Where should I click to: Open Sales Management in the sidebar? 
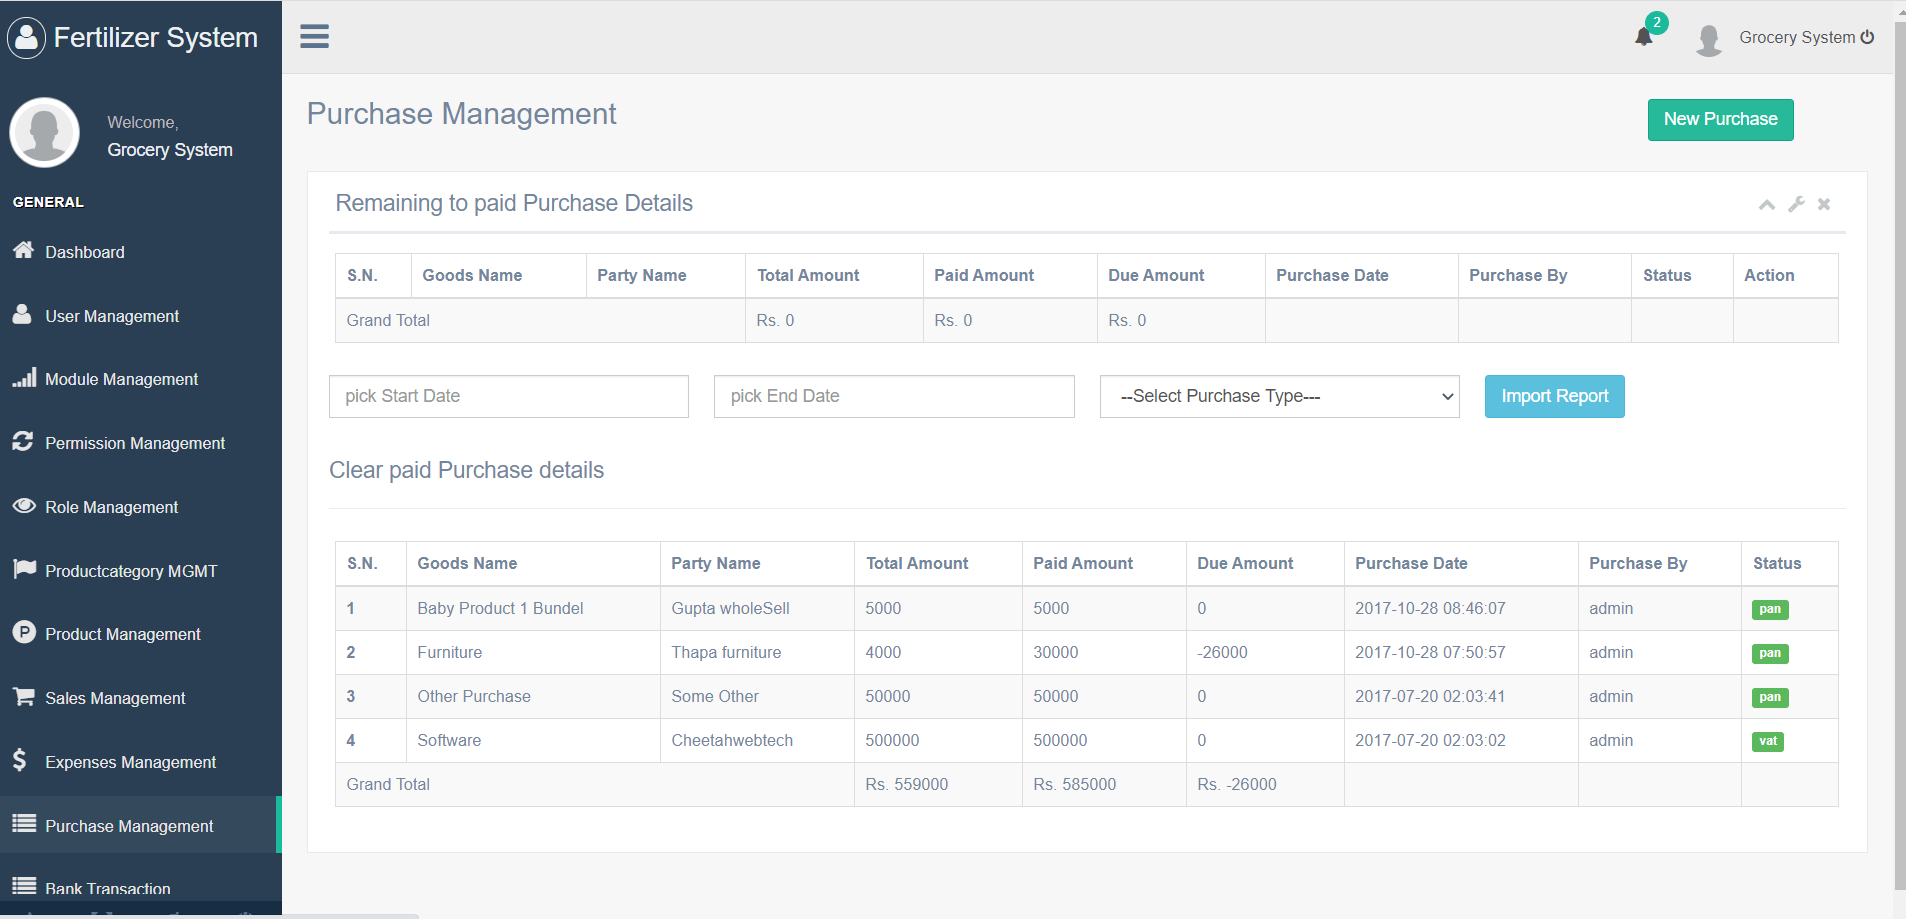(115, 698)
